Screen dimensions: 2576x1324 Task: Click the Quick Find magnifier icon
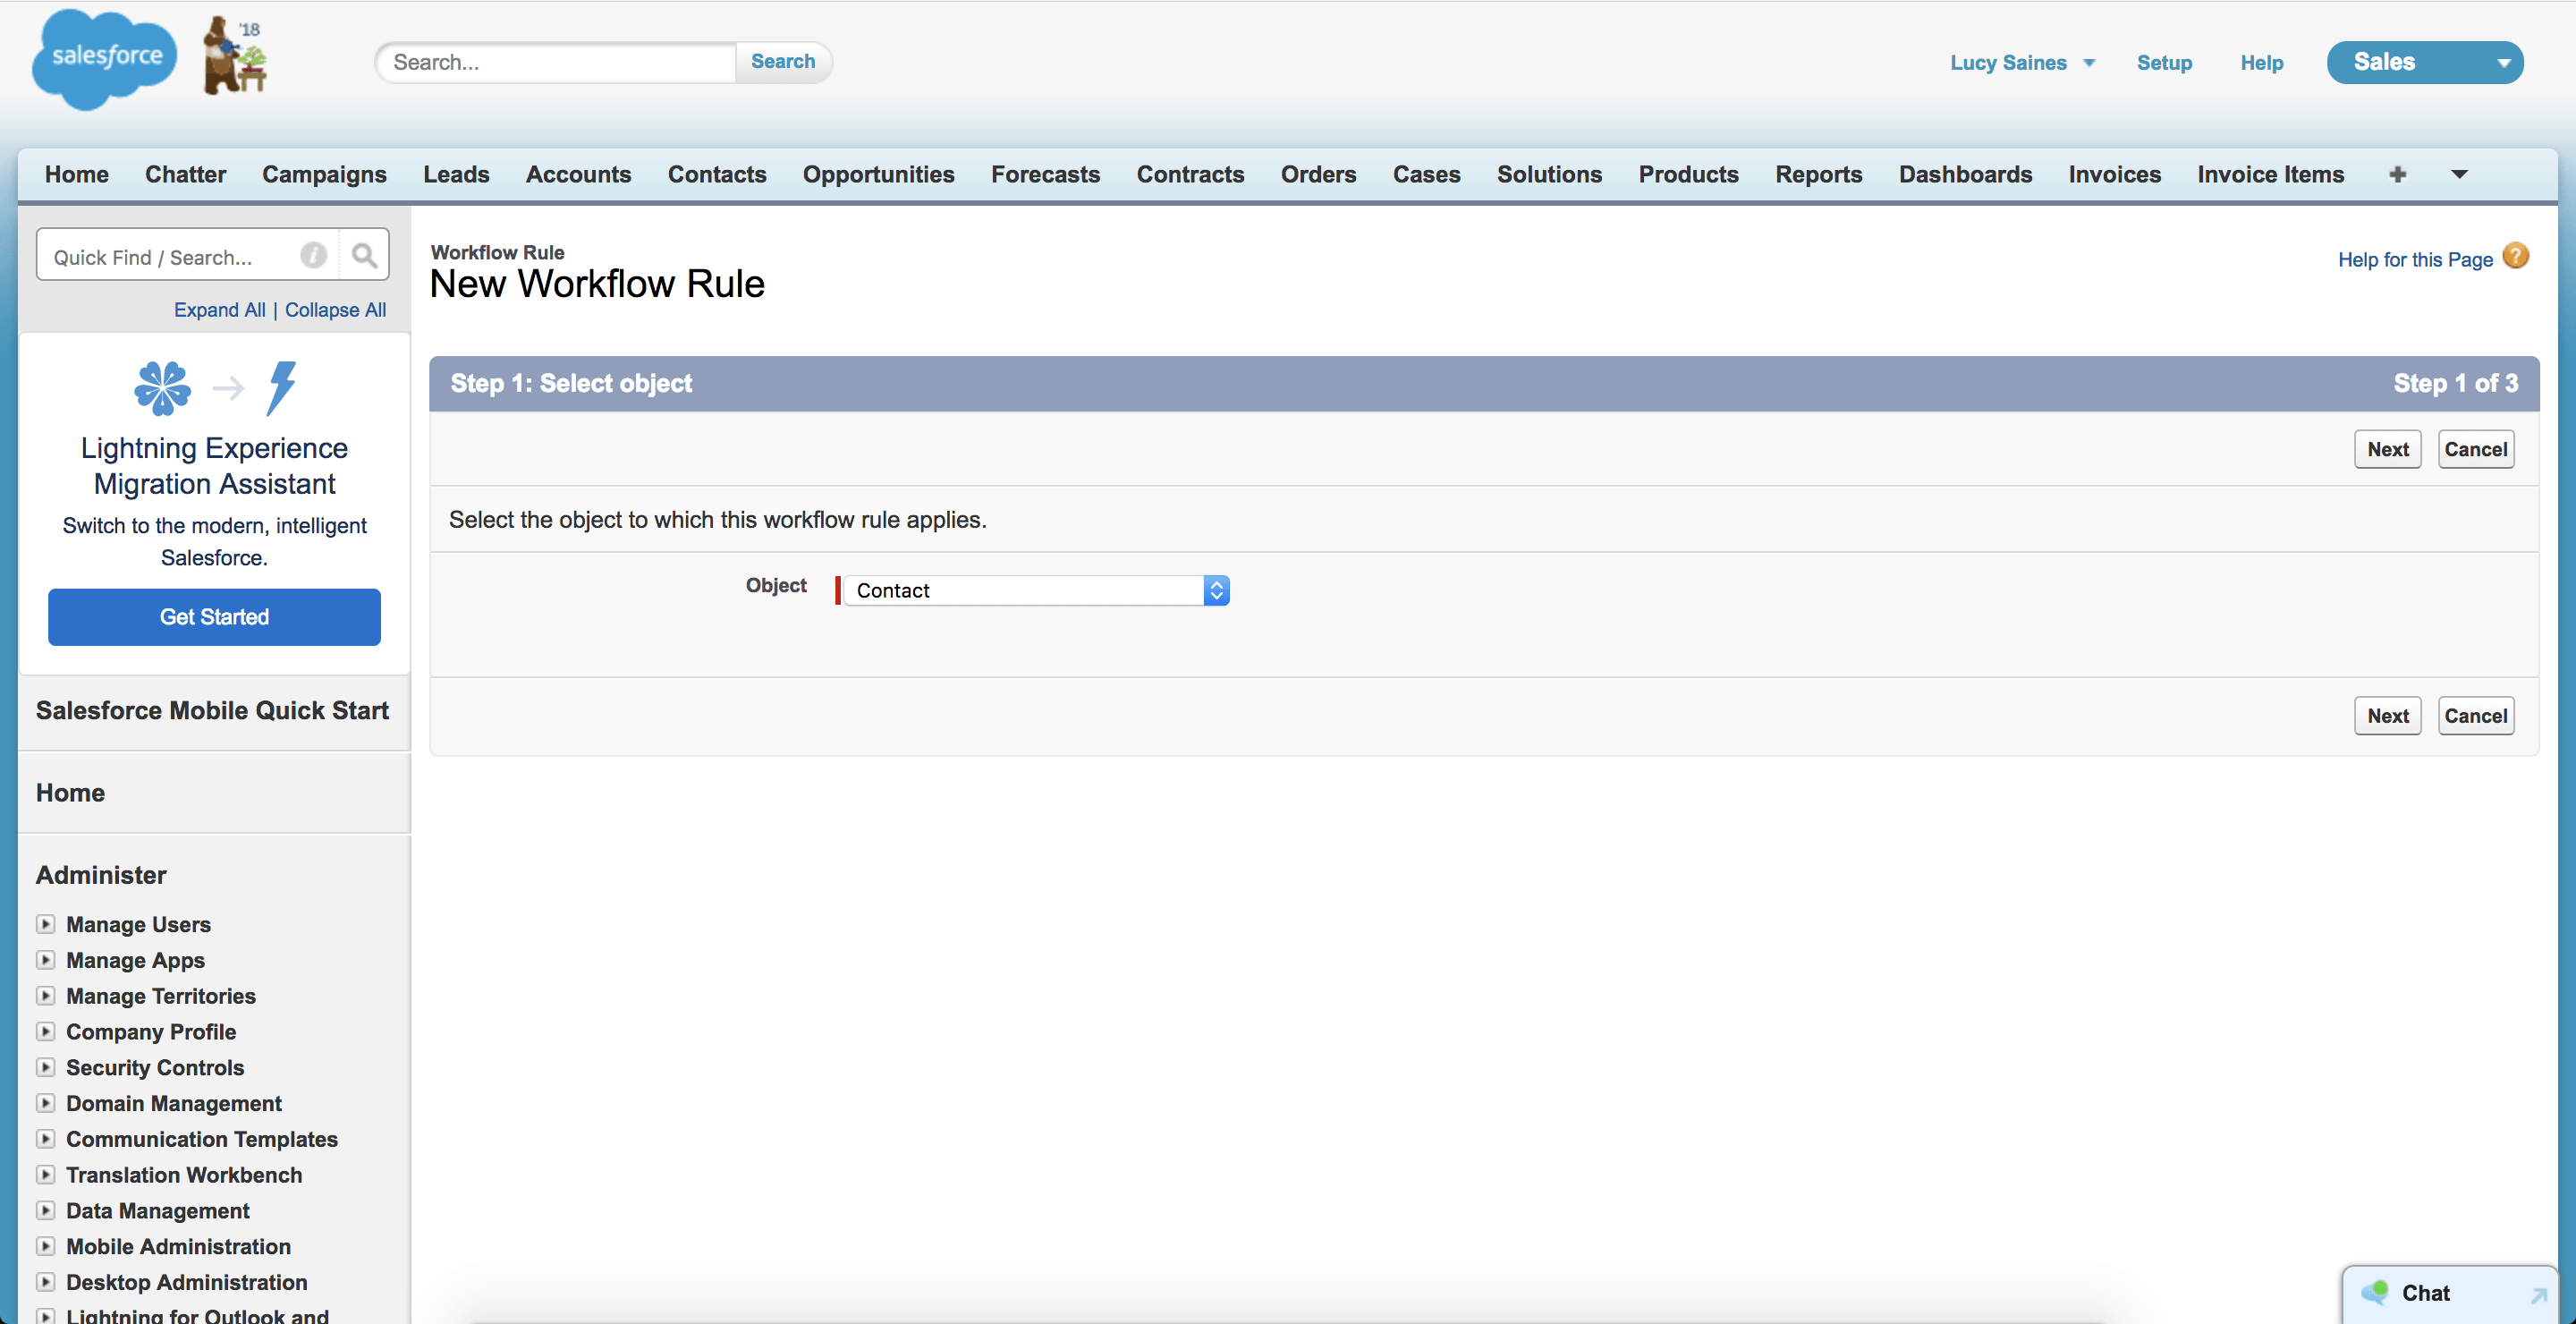point(364,255)
